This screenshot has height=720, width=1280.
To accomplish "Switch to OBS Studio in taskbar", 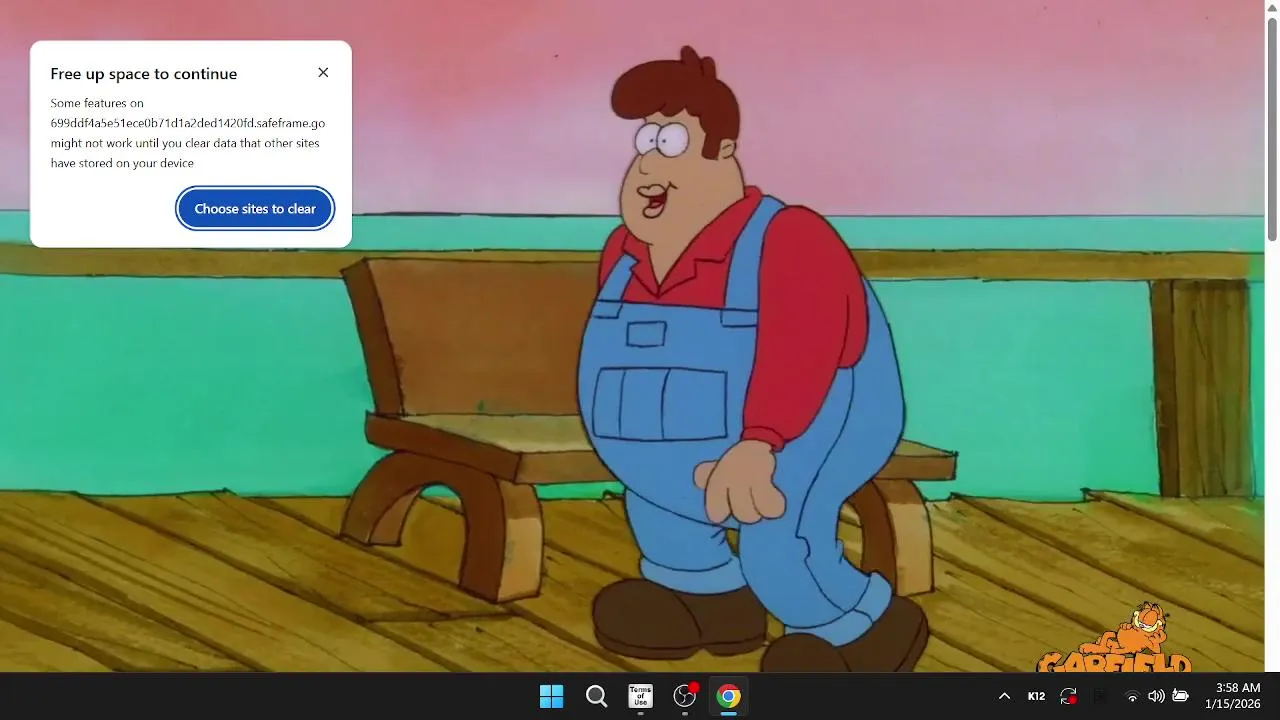I will 685,696.
